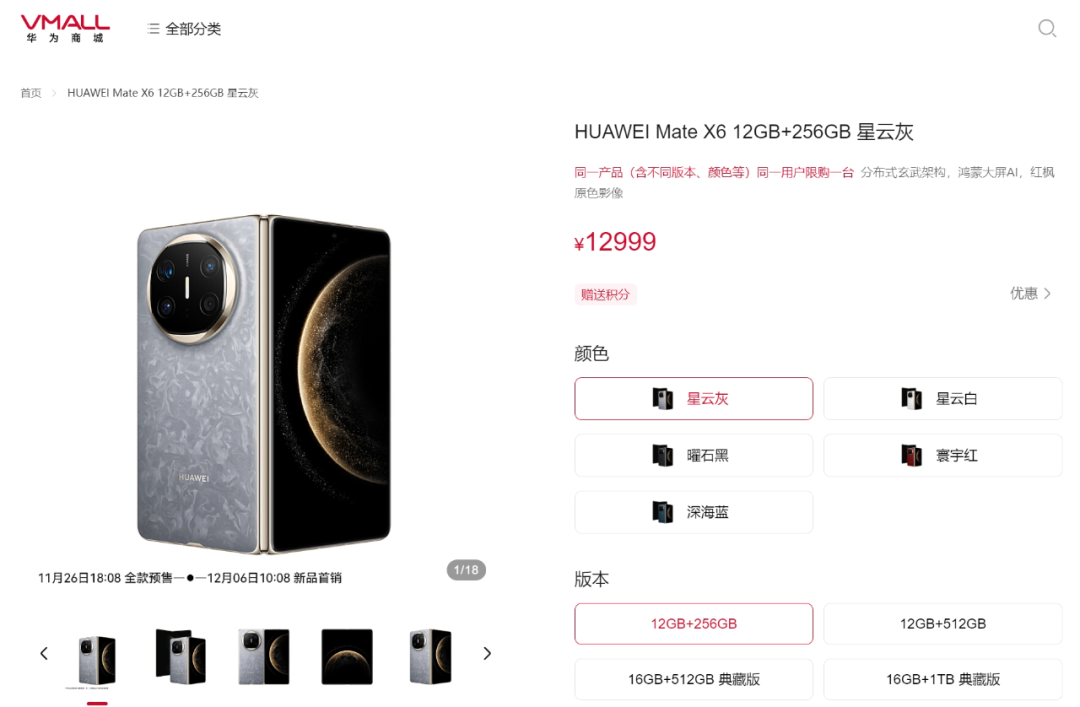Select the 星云灰 color option
1080x707 pixels.
click(x=694, y=398)
